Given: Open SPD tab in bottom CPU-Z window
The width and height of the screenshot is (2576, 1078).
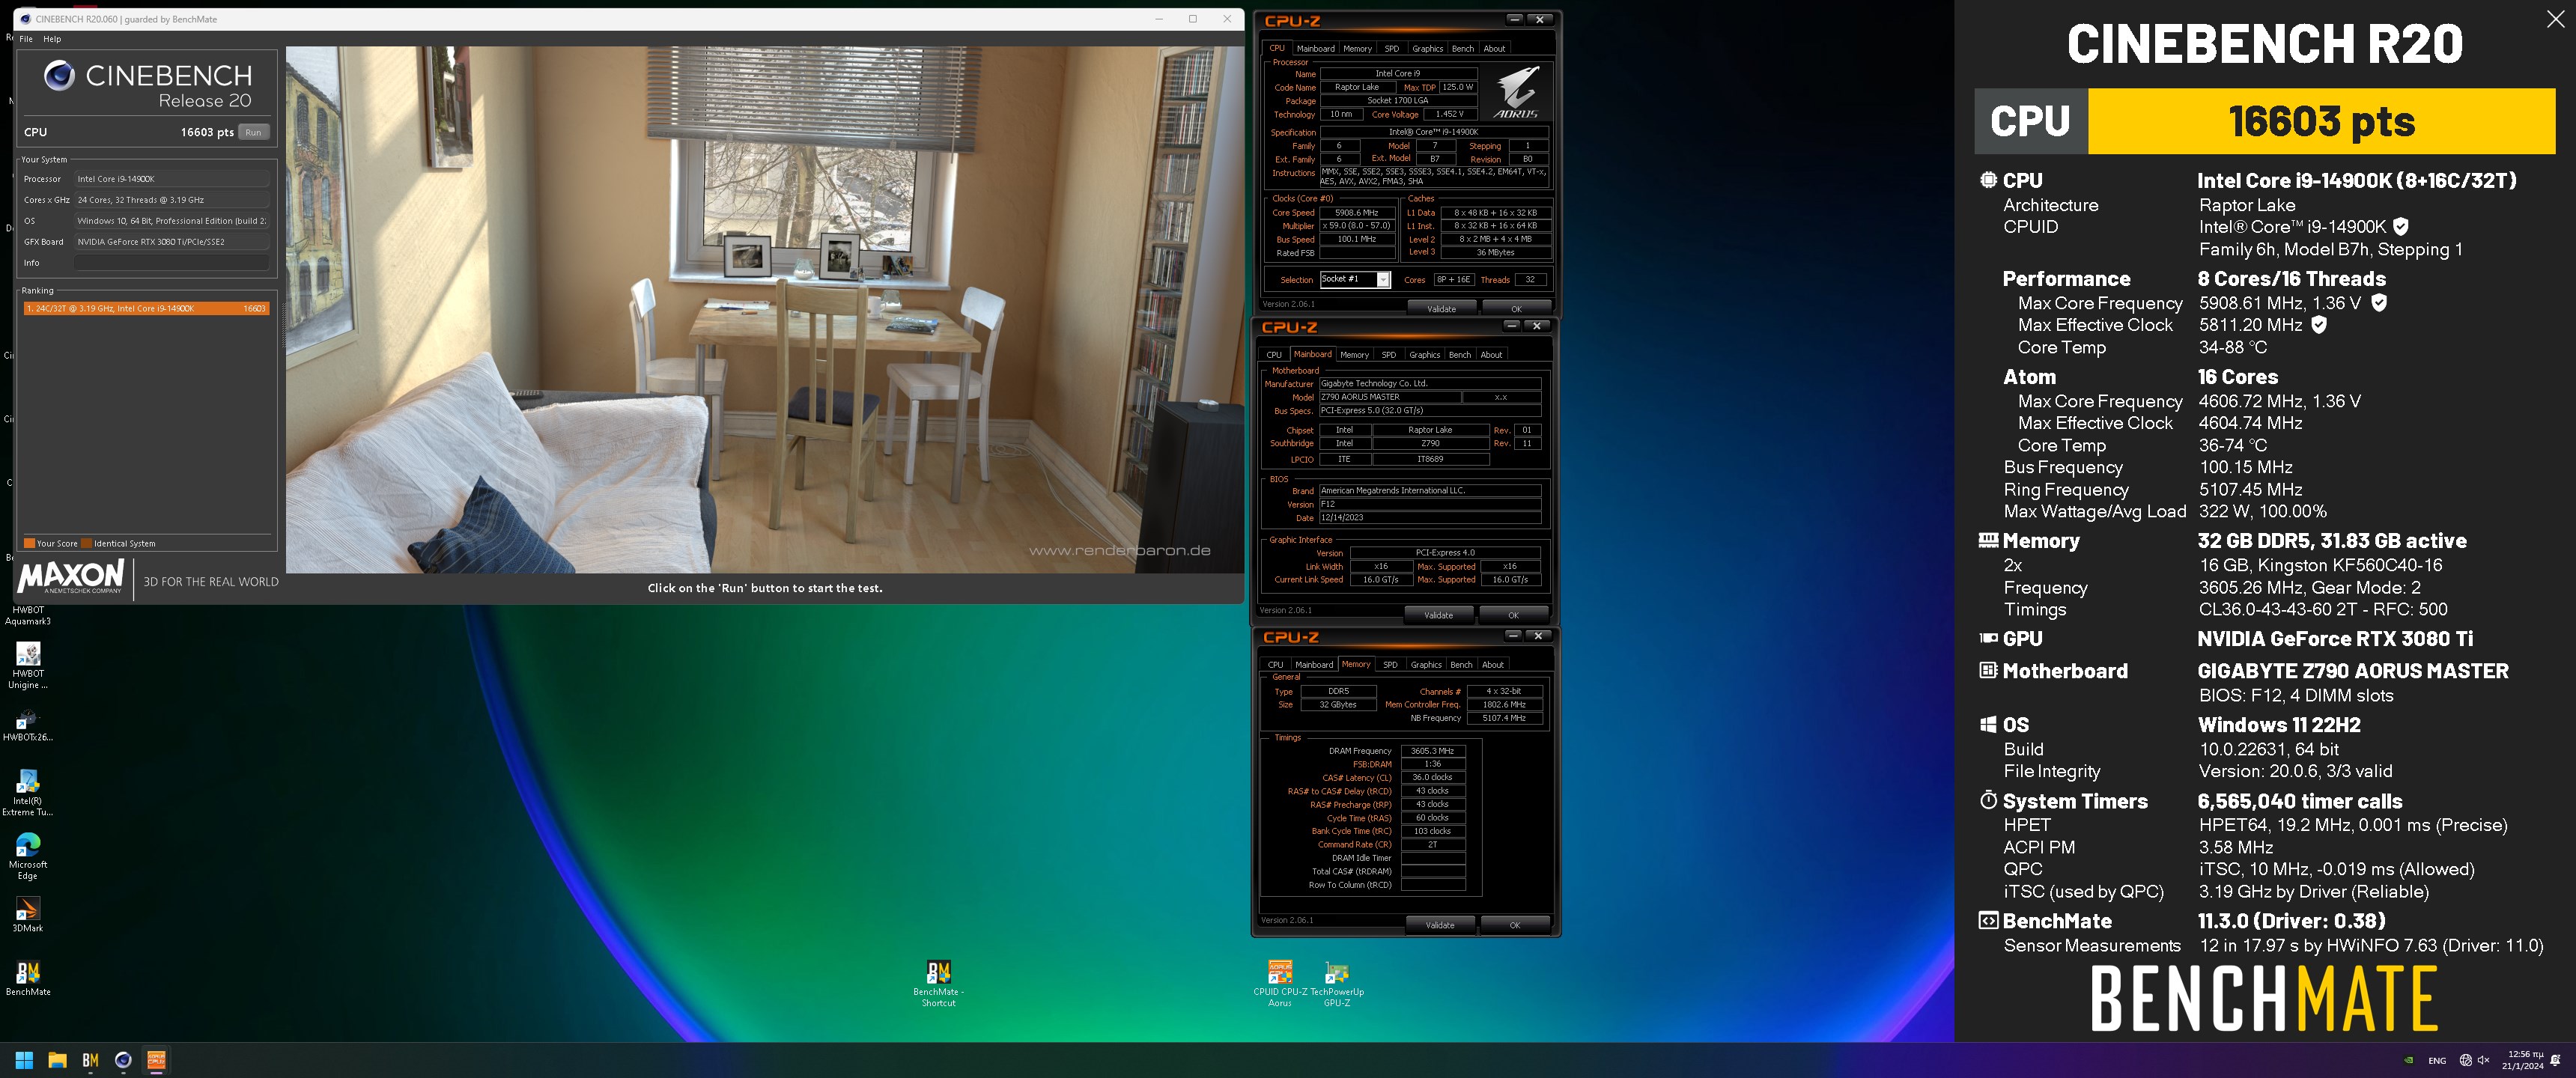Looking at the screenshot, I should click(1390, 665).
